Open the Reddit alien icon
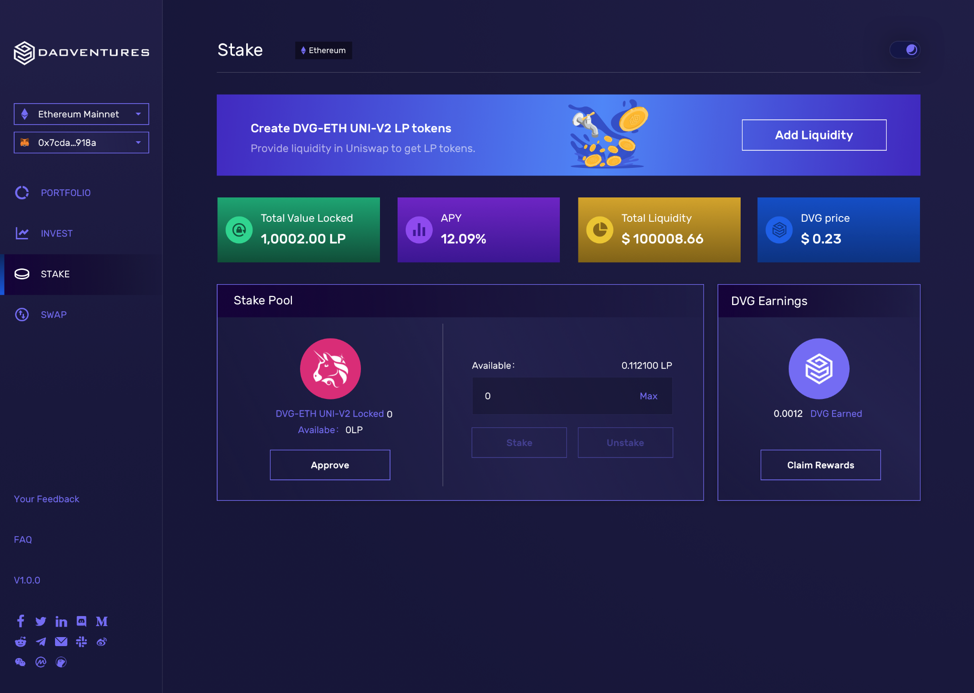974x693 pixels. click(x=20, y=641)
